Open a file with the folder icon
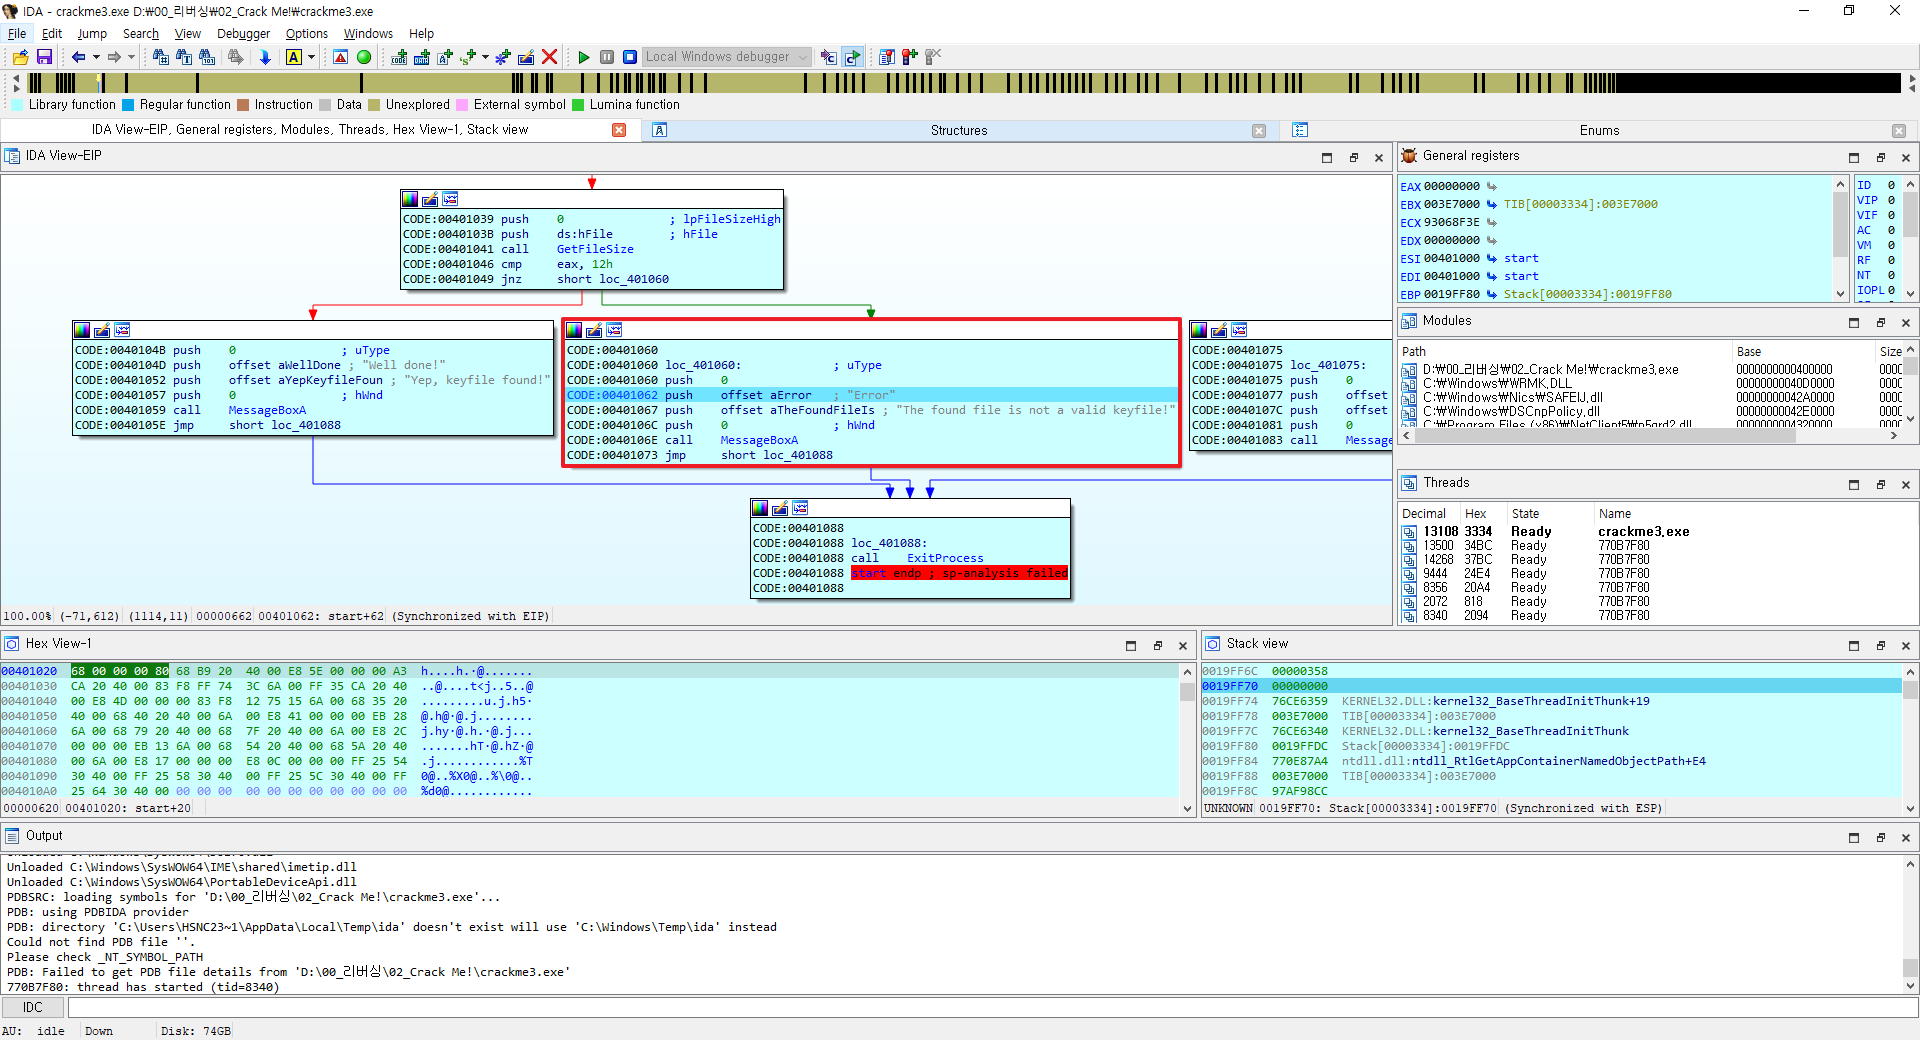 click(x=20, y=57)
